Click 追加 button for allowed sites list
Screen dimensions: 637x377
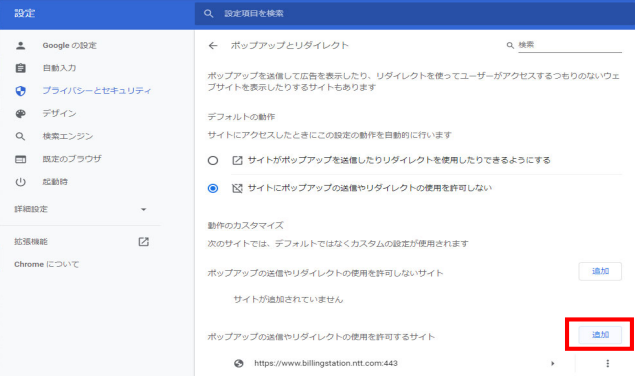pyautogui.click(x=600, y=334)
